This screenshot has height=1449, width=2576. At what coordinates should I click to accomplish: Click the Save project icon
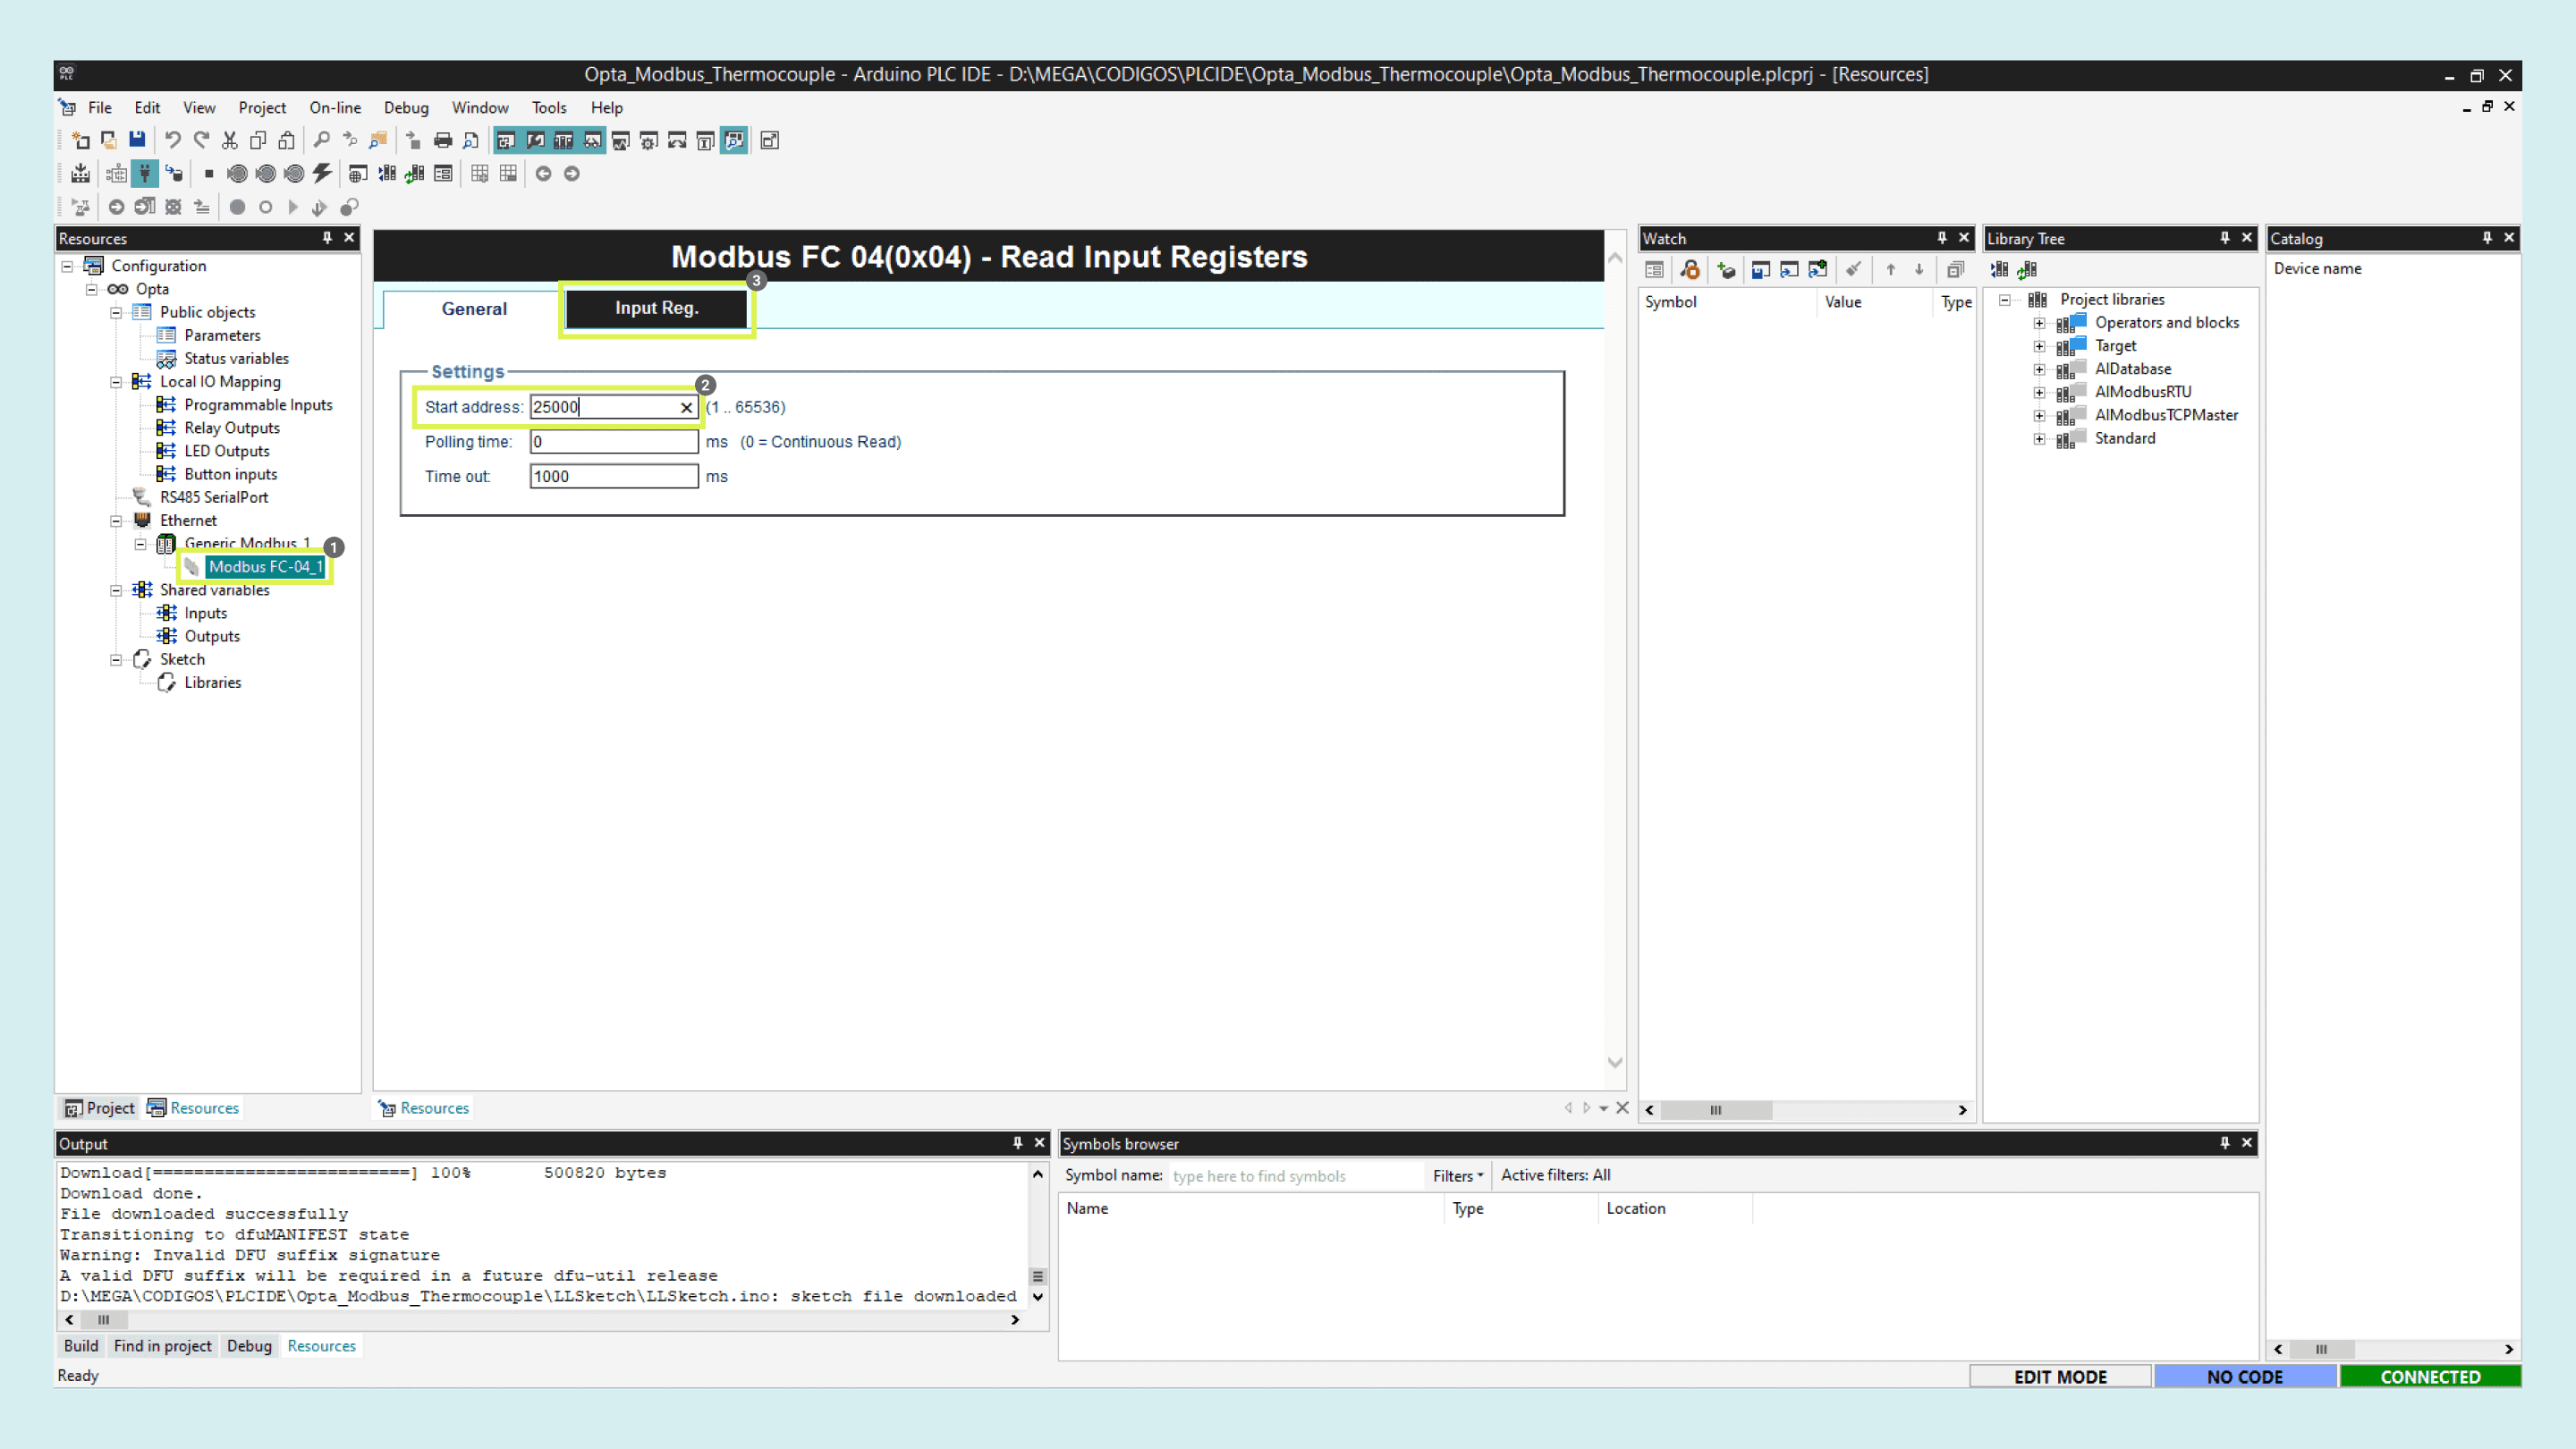(x=137, y=140)
